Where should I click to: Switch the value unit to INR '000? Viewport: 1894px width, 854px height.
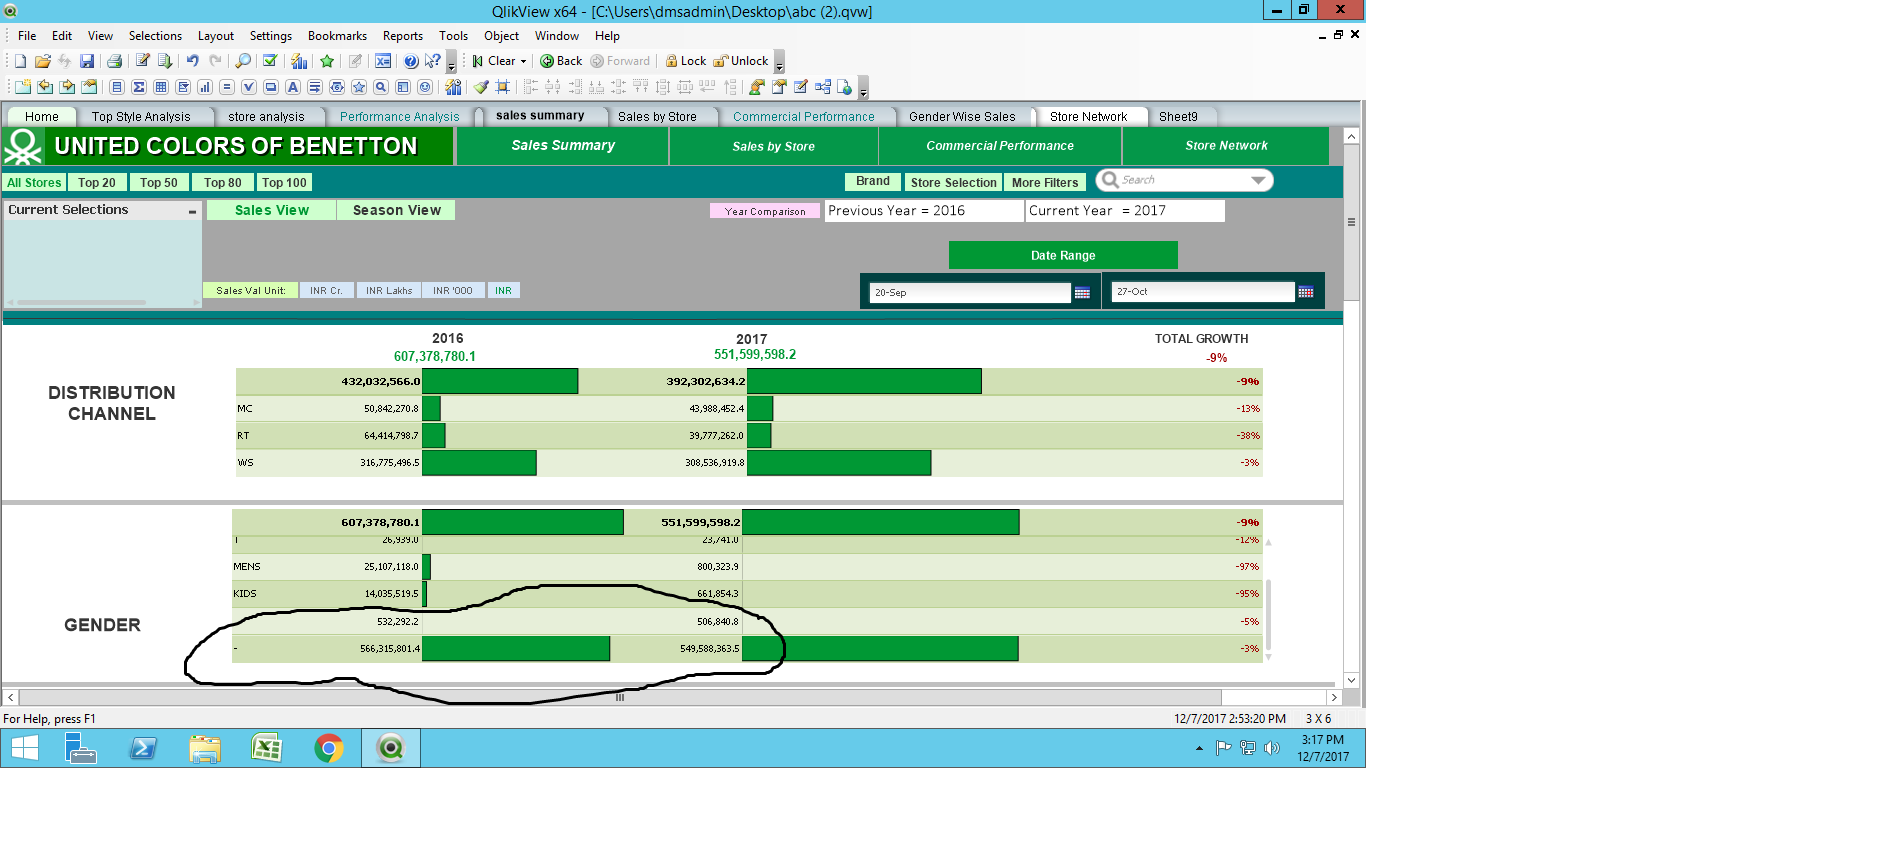tap(453, 291)
